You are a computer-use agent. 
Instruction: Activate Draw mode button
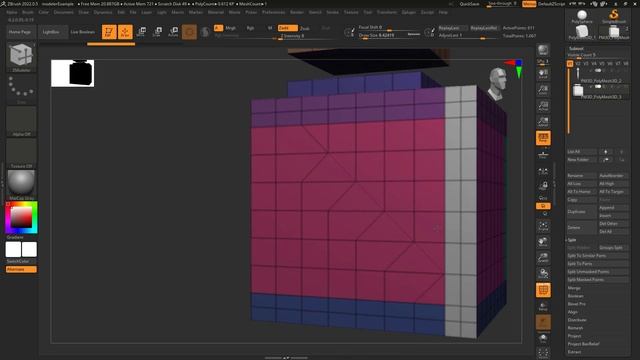point(125,32)
